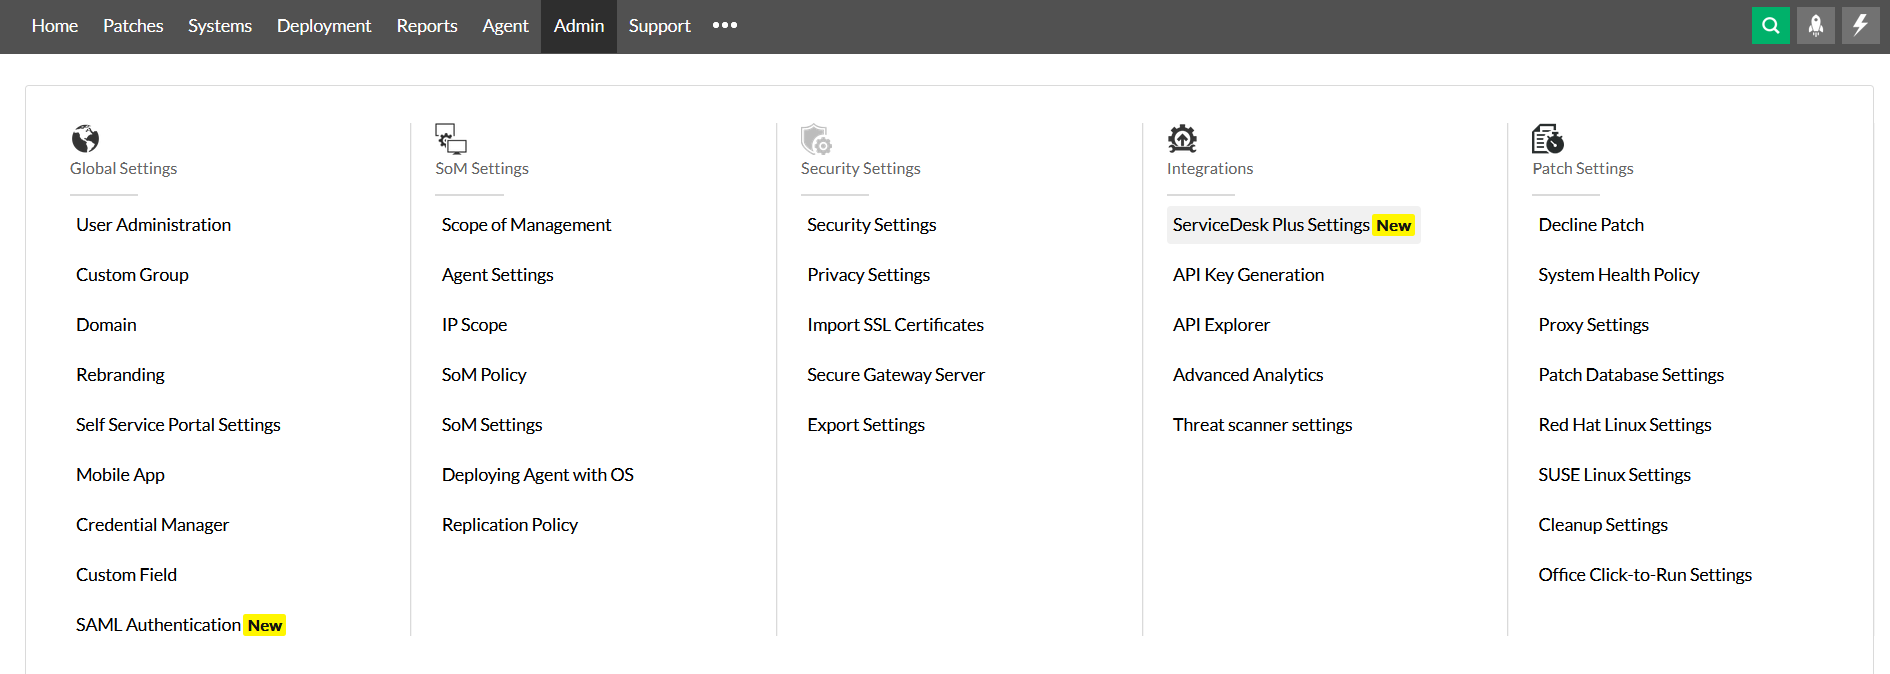Click the green search icon

pos(1770,26)
